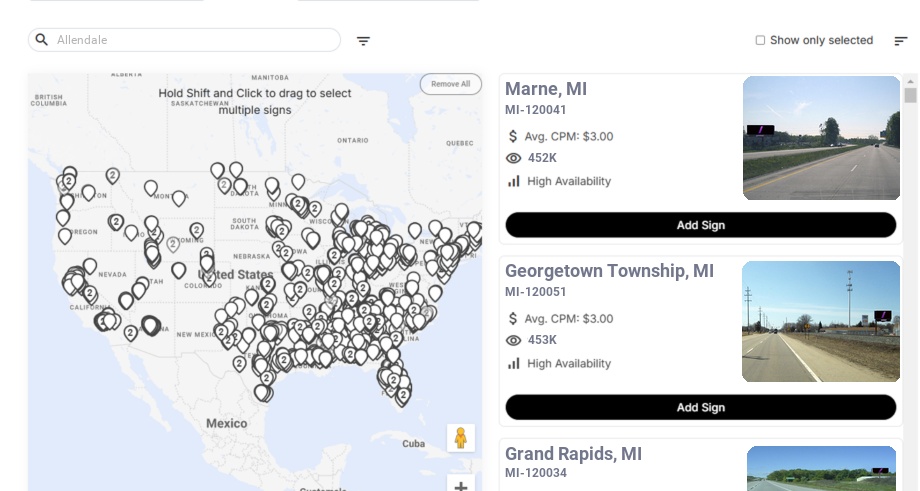
Task: Type in the Allendale search field
Action: click(195, 40)
